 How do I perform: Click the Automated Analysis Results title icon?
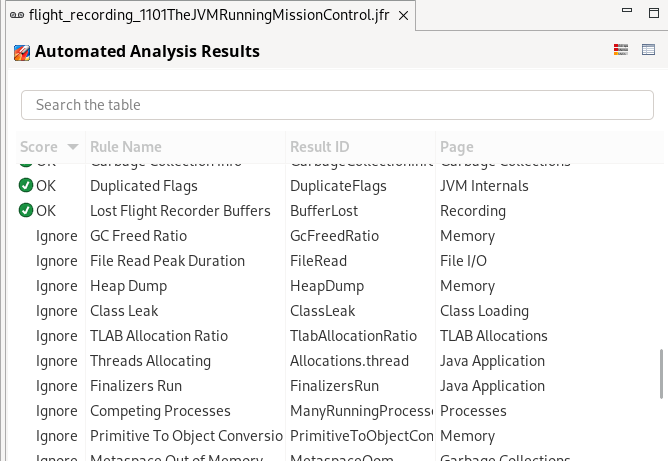(x=21, y=52)
